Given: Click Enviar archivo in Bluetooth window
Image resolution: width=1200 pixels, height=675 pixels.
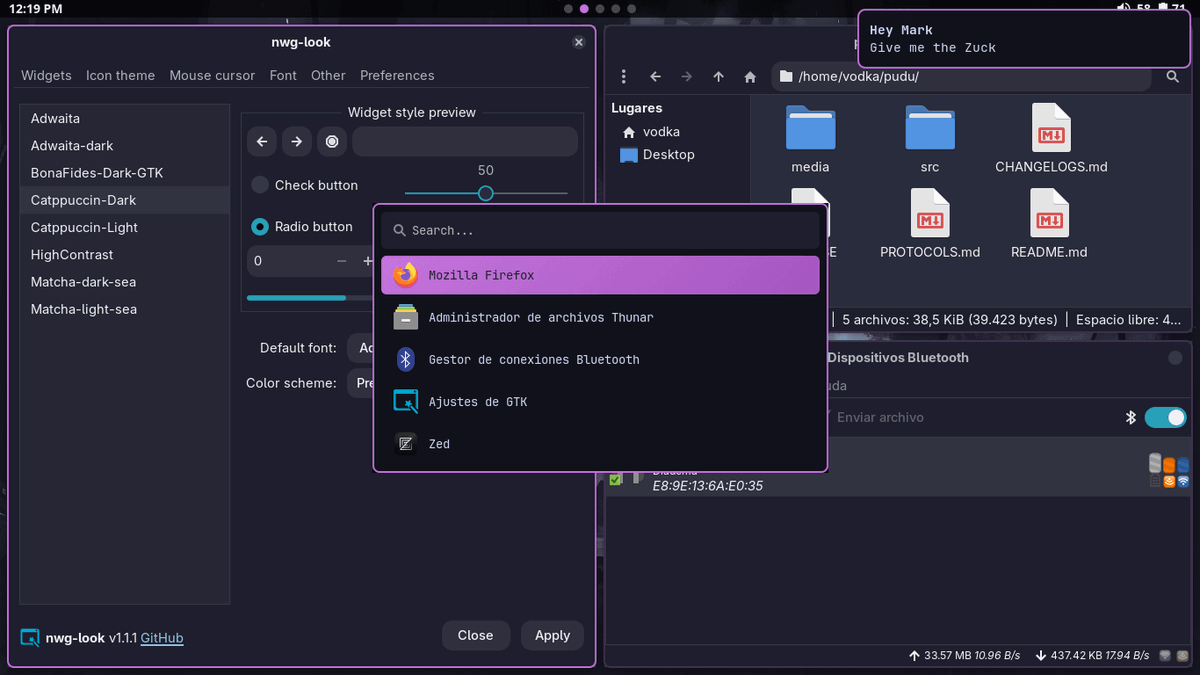Looking at the screenshot, I should 880,417.
